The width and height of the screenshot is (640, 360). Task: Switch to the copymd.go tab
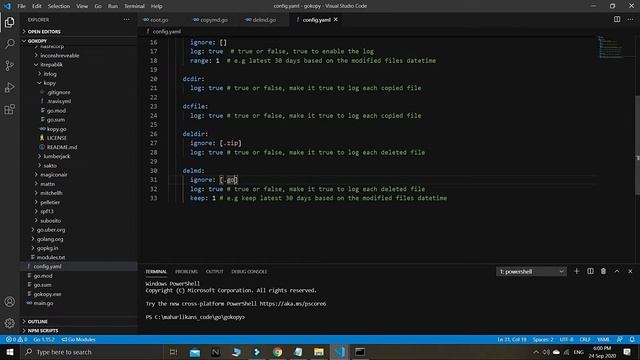coord(214,20)
